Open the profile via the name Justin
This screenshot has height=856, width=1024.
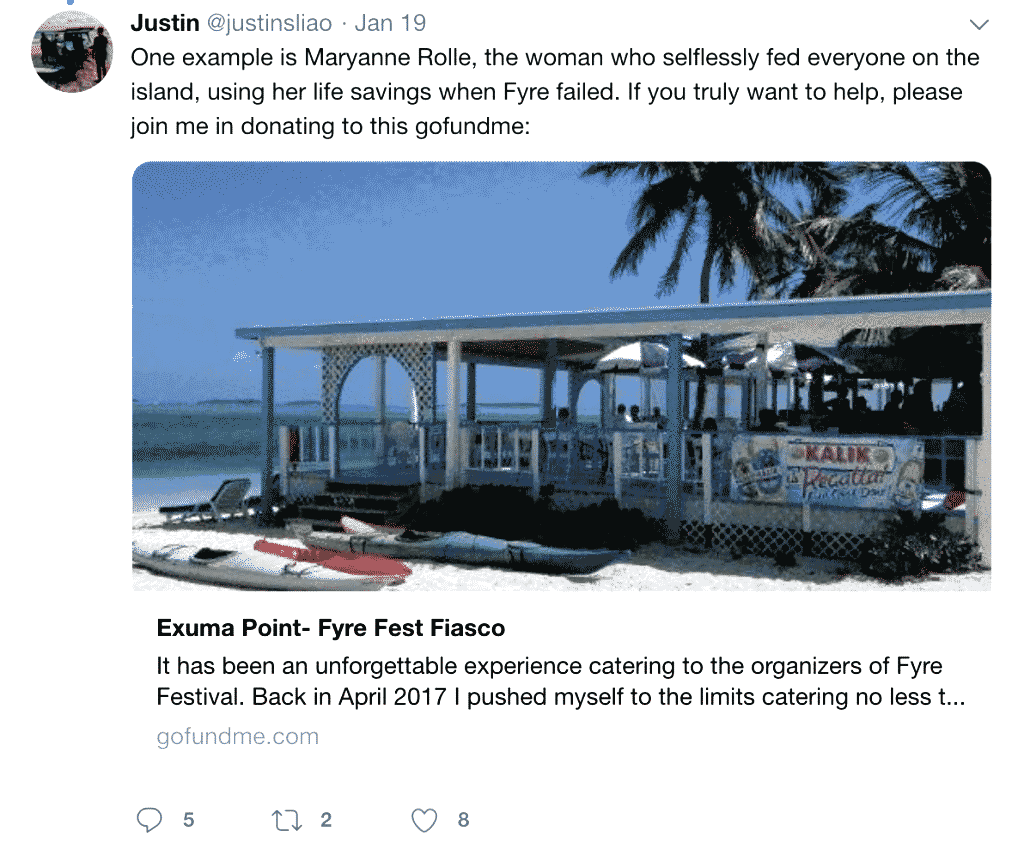click(x=165, y=23)
